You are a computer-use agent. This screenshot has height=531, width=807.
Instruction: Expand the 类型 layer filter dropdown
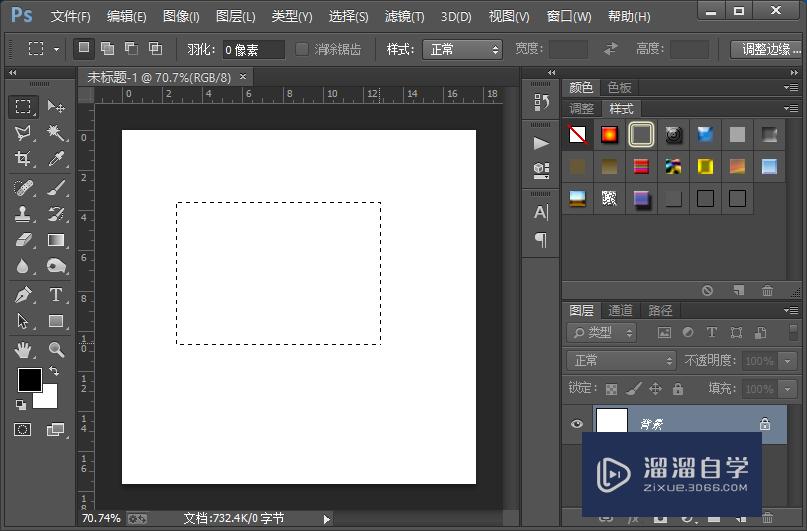pyautogui.click(x=602, y=333)
